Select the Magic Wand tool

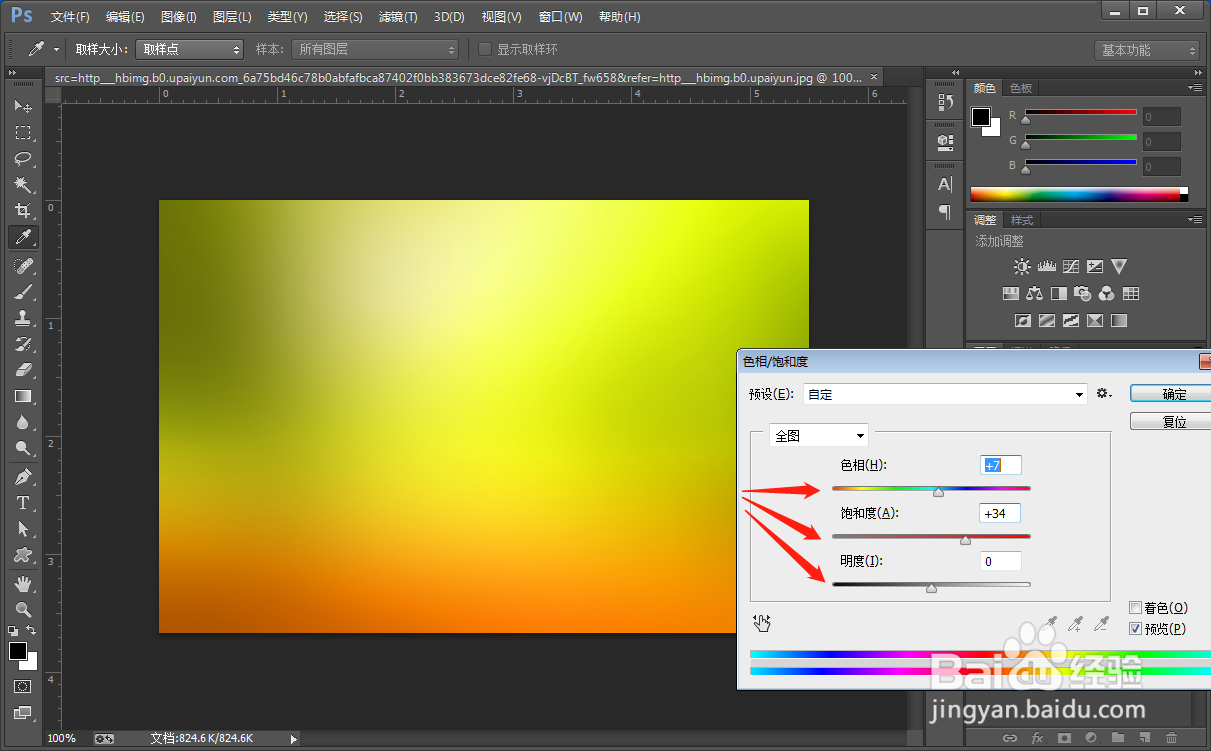click(22, 184)
